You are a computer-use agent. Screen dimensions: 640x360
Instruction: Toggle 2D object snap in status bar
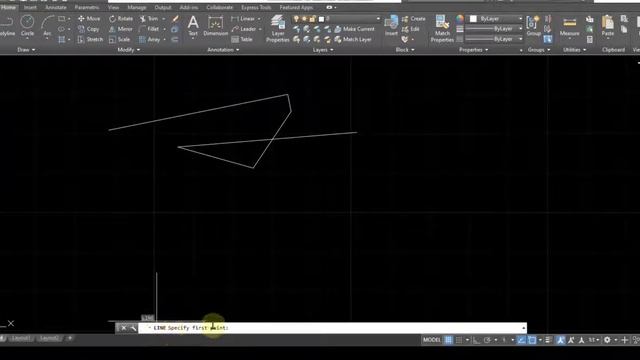pyautogui.click(x=532, y=340)
